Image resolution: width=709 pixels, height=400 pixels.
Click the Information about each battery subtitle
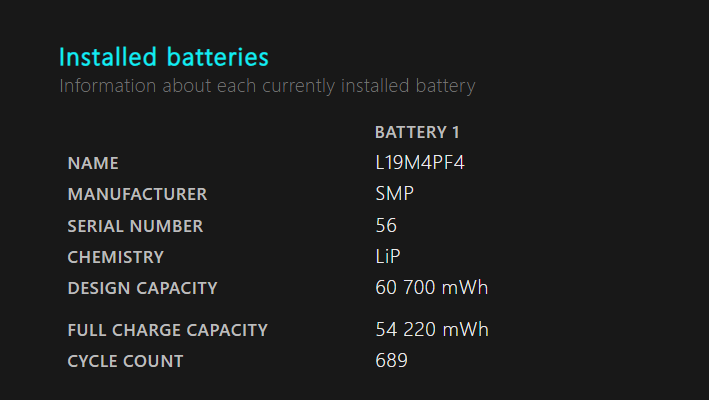(267, 86)
